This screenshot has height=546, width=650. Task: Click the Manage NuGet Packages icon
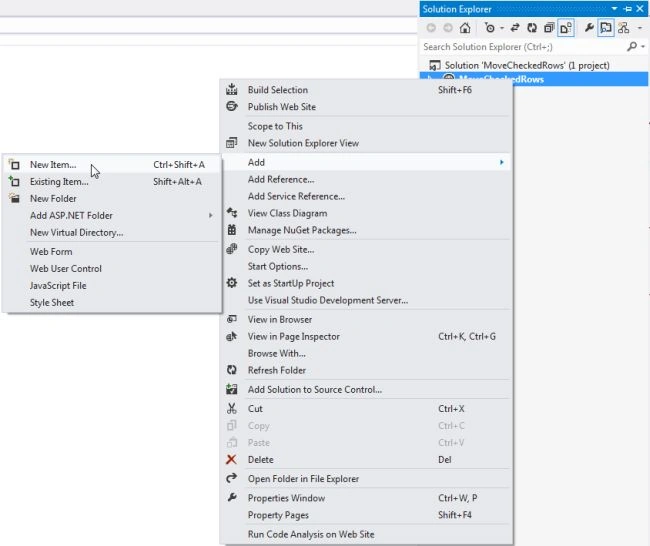[232, 230]
